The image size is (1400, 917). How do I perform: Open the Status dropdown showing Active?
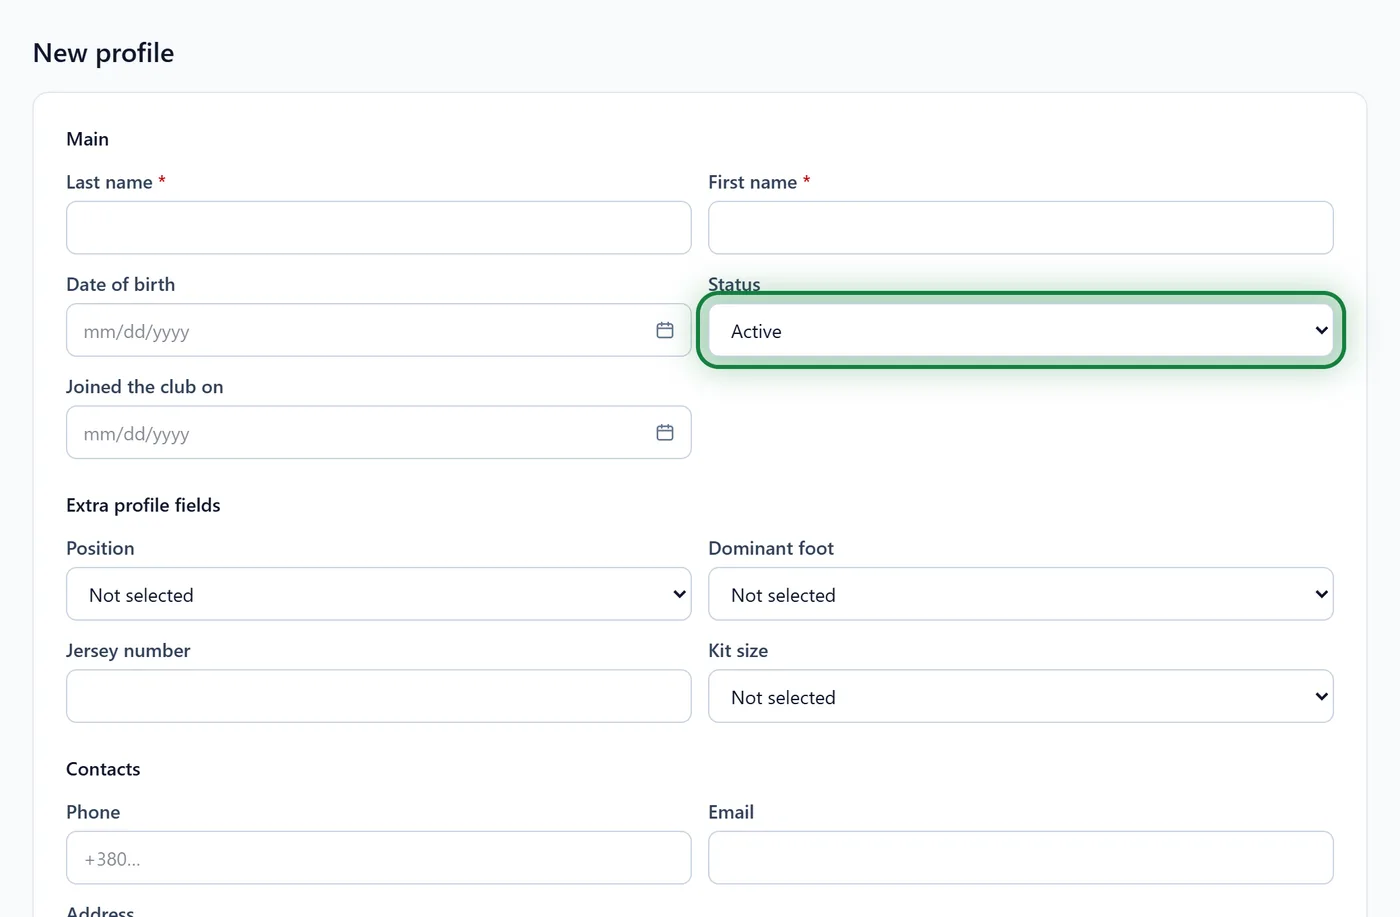1021,330
